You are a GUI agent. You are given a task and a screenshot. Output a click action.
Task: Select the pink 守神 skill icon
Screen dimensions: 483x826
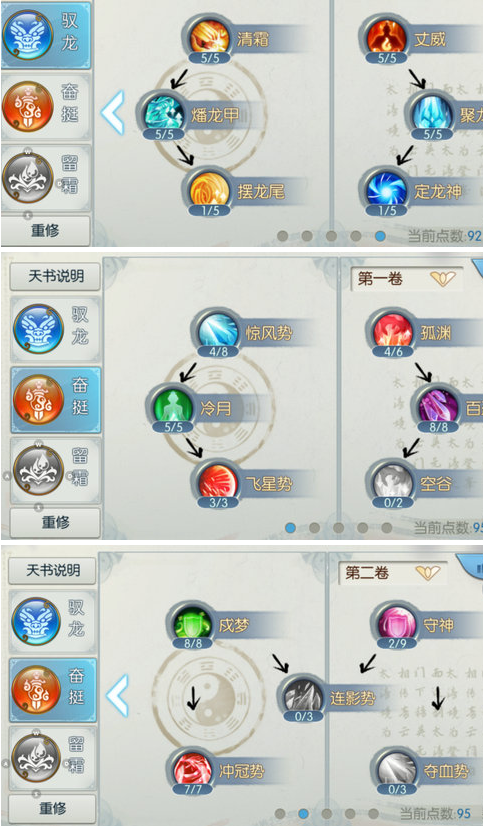tap(397, 625)
